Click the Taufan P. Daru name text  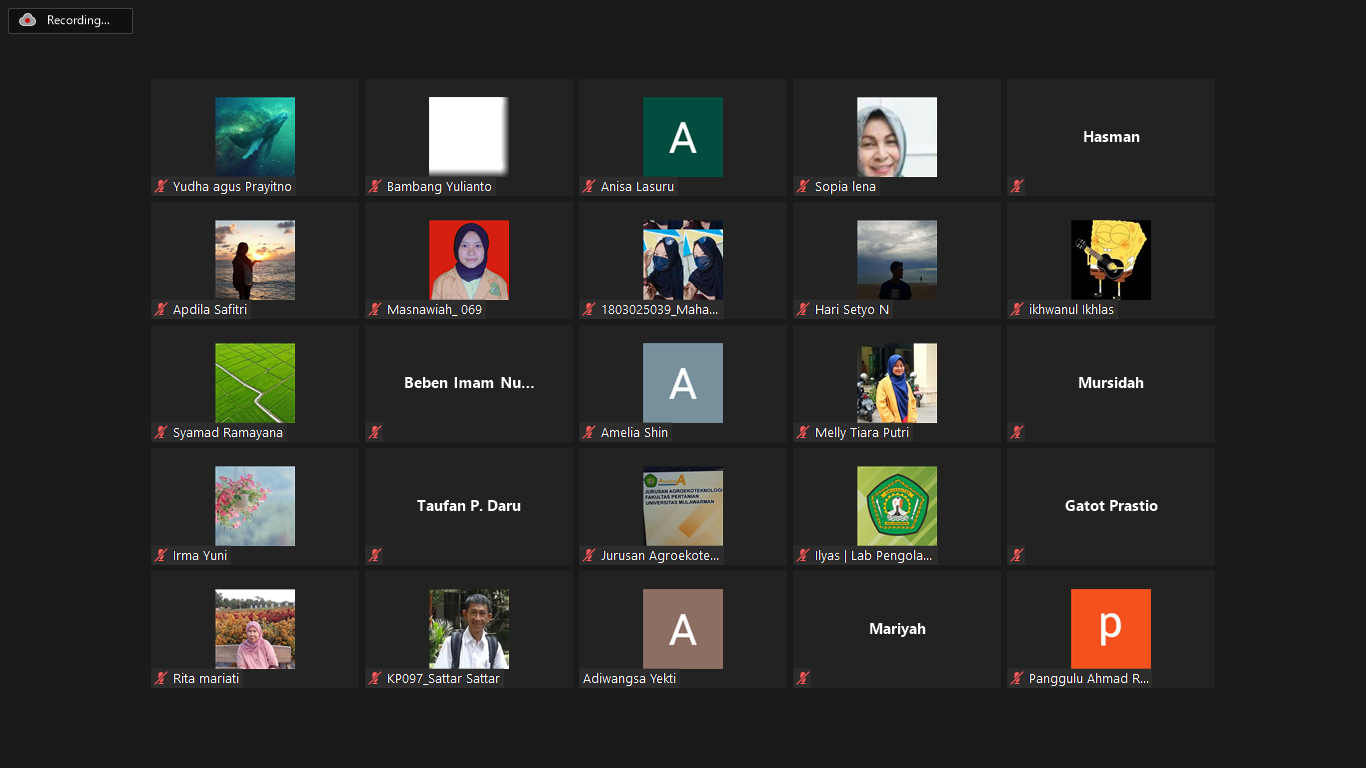(469, 506)
